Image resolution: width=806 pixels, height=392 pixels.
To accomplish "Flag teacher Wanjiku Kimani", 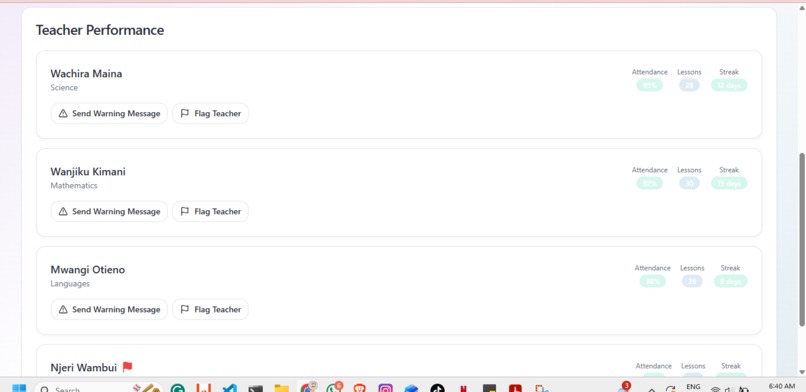I will point(210,211).
